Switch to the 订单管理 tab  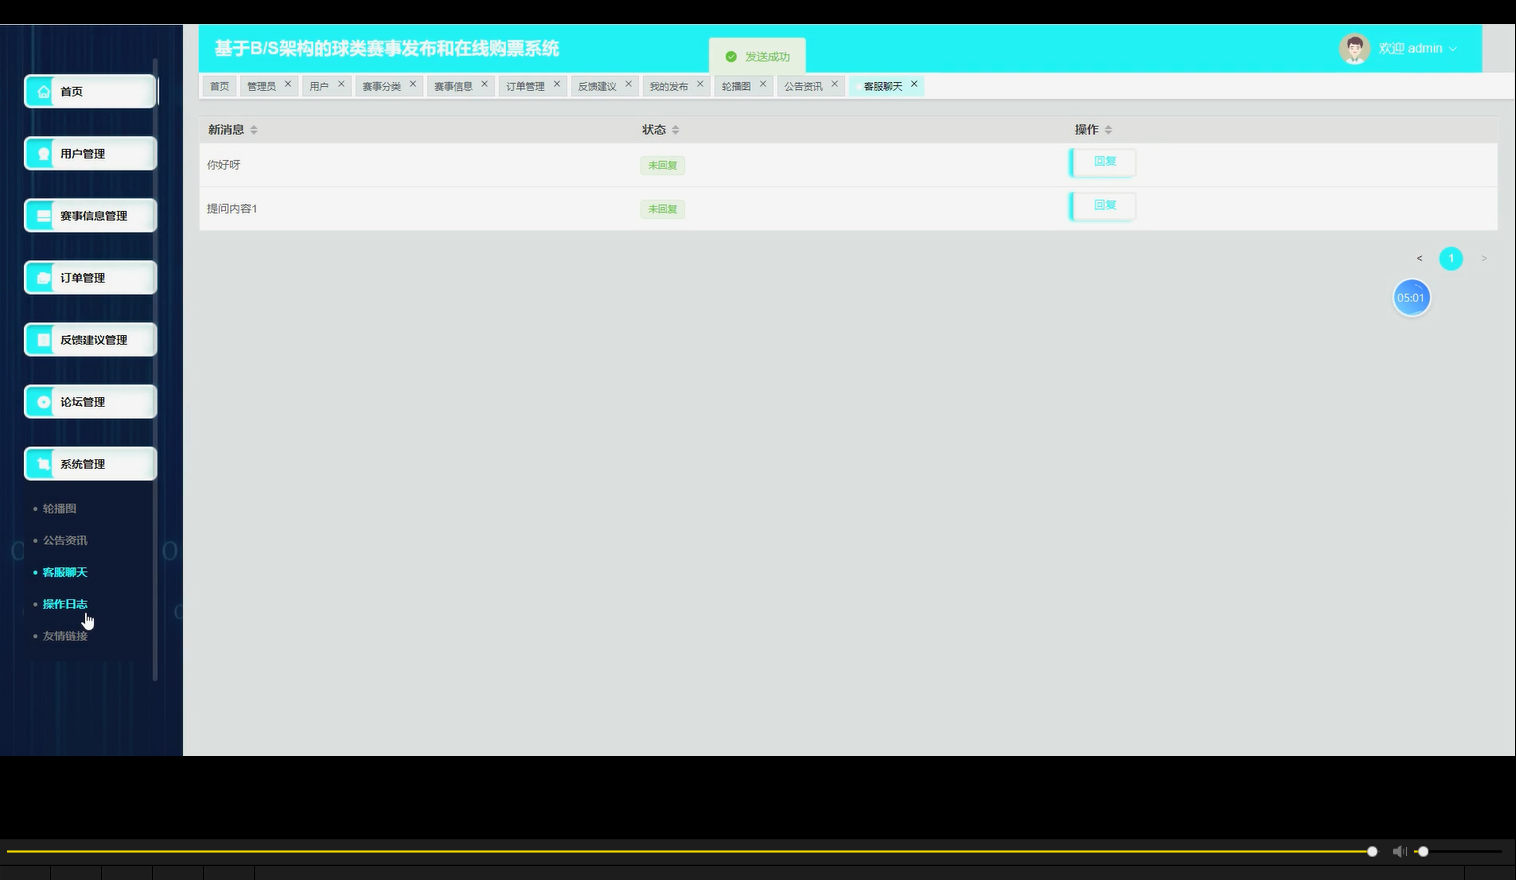point(525,87)
